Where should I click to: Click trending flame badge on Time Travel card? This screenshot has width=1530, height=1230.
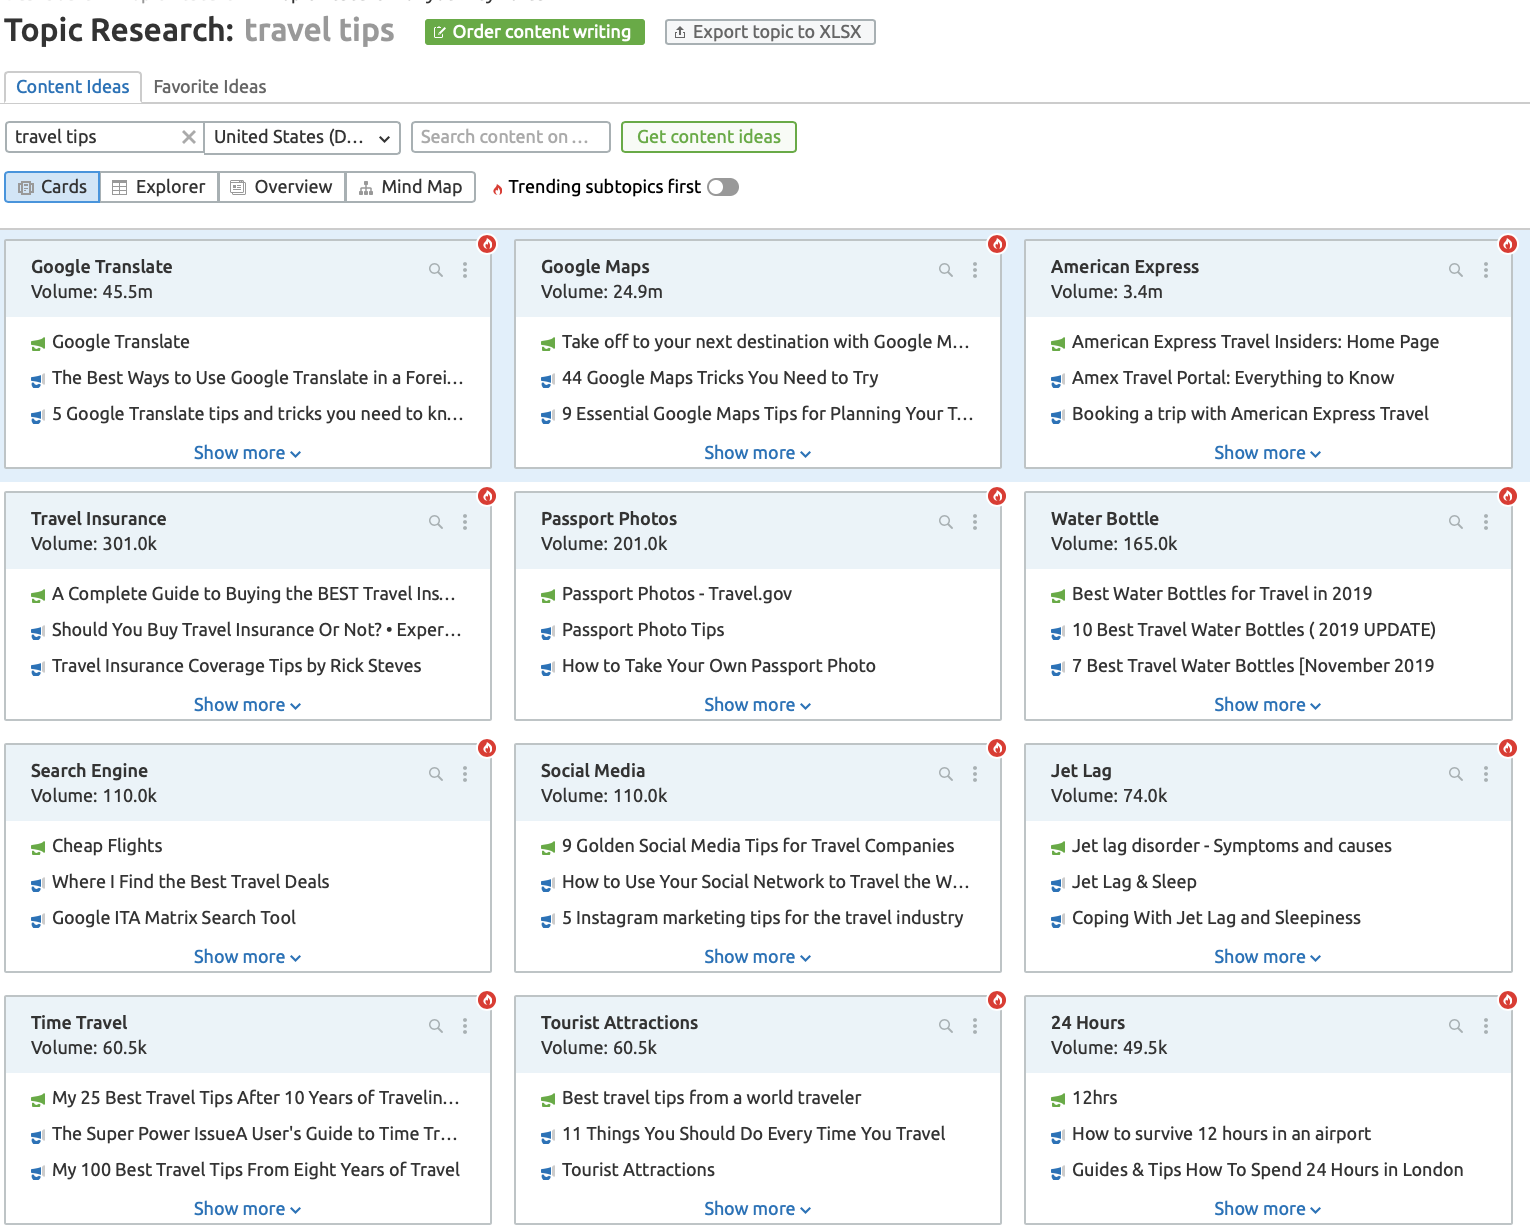487,1000
